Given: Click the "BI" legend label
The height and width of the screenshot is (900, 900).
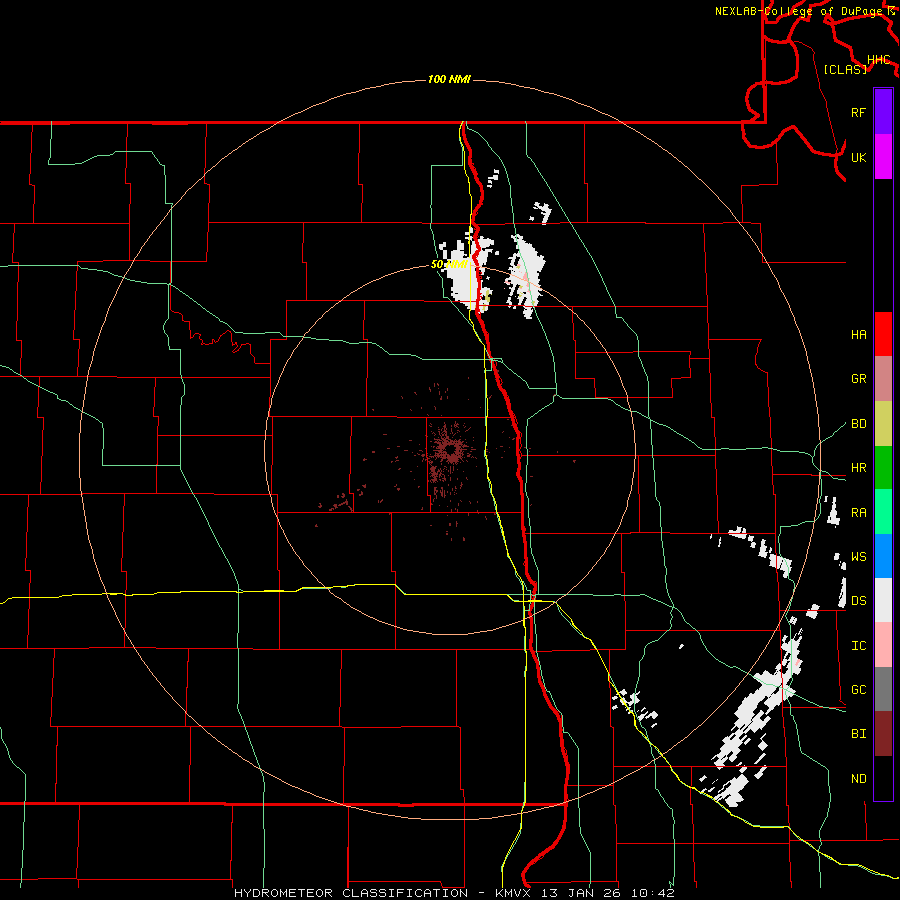Looking at the screenshot, I should click(858, 734).
